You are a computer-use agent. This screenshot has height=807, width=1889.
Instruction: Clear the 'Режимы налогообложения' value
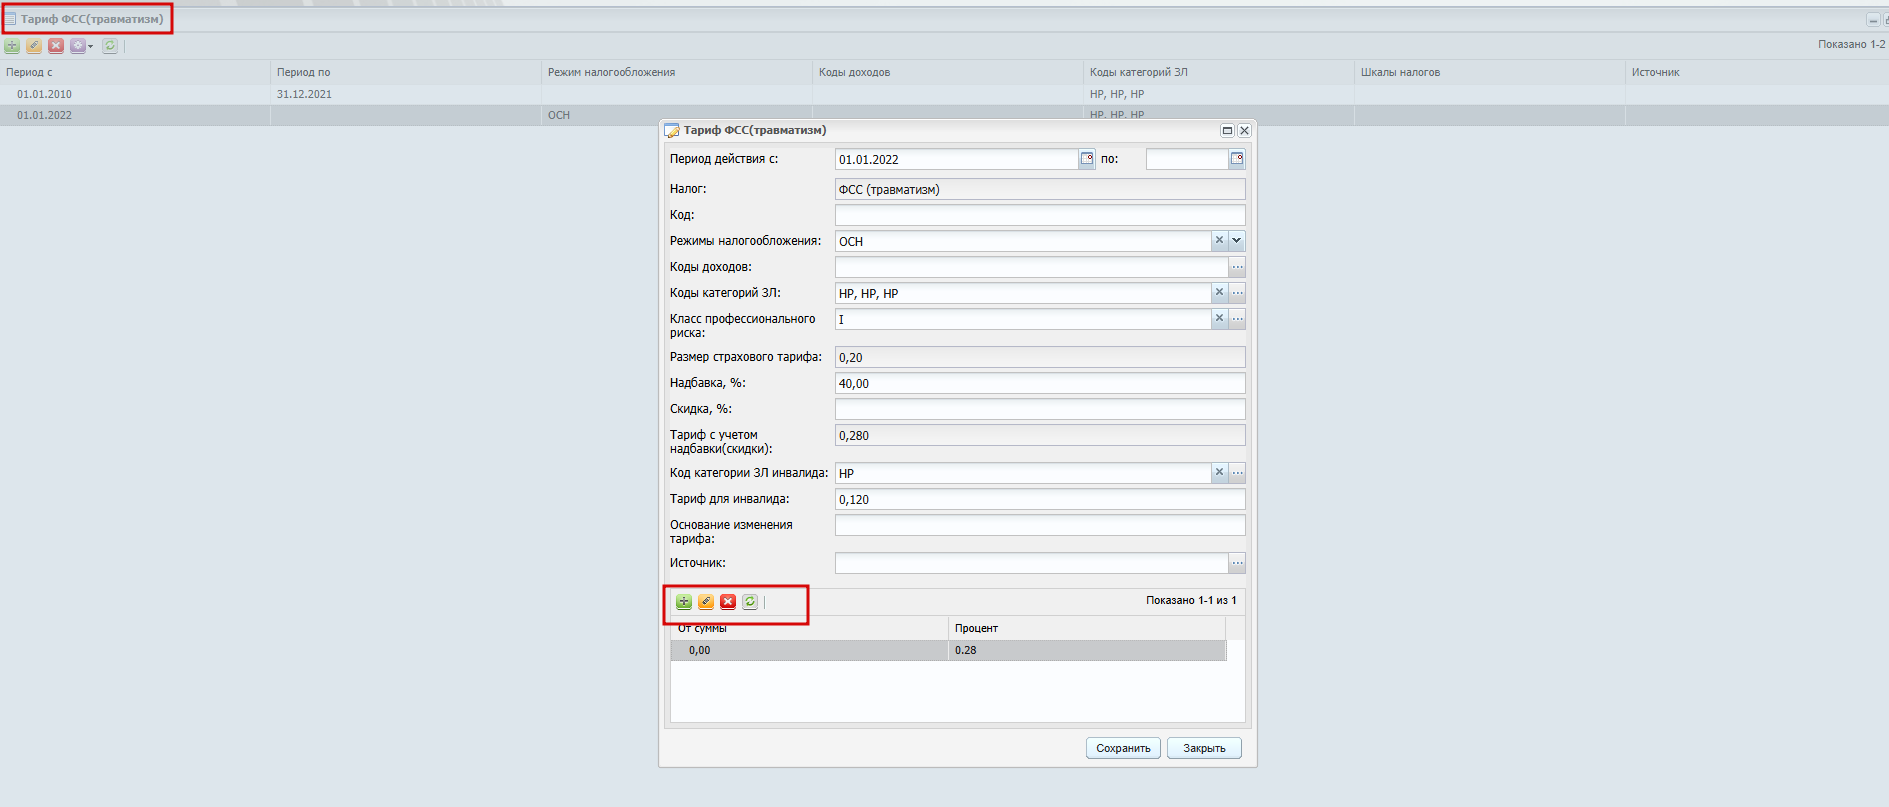[x=1219, y=241]
